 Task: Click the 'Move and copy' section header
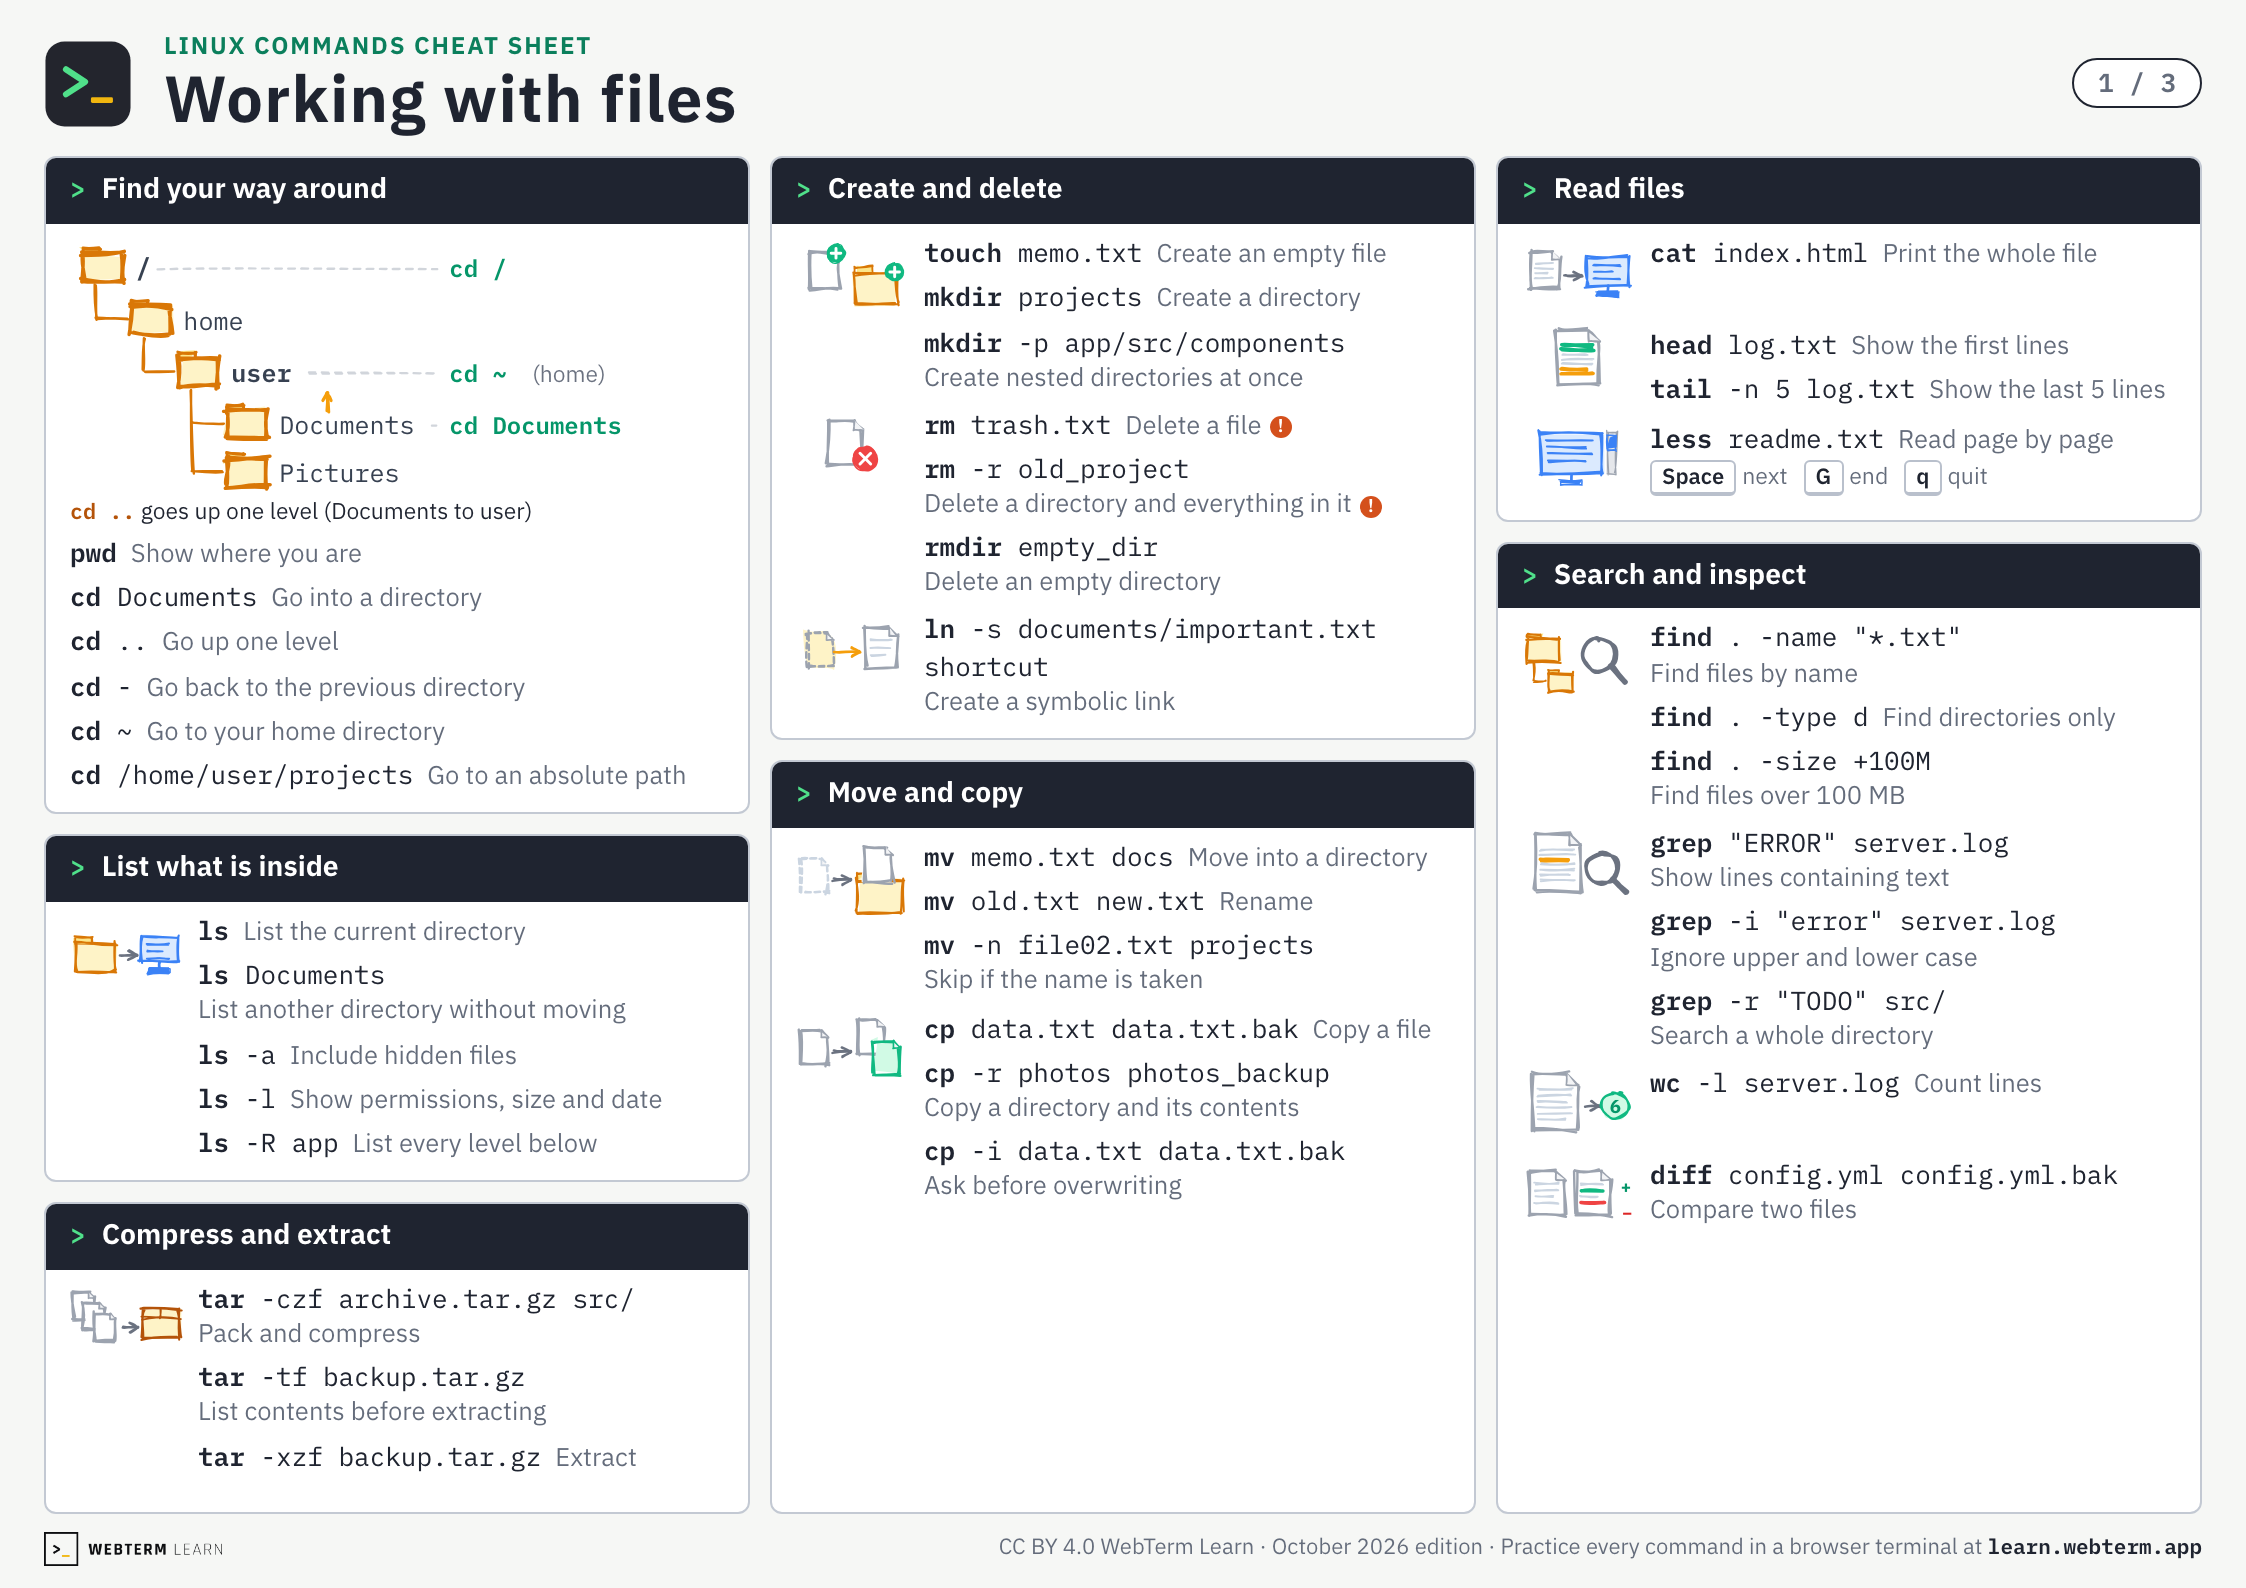[1123, 794]
